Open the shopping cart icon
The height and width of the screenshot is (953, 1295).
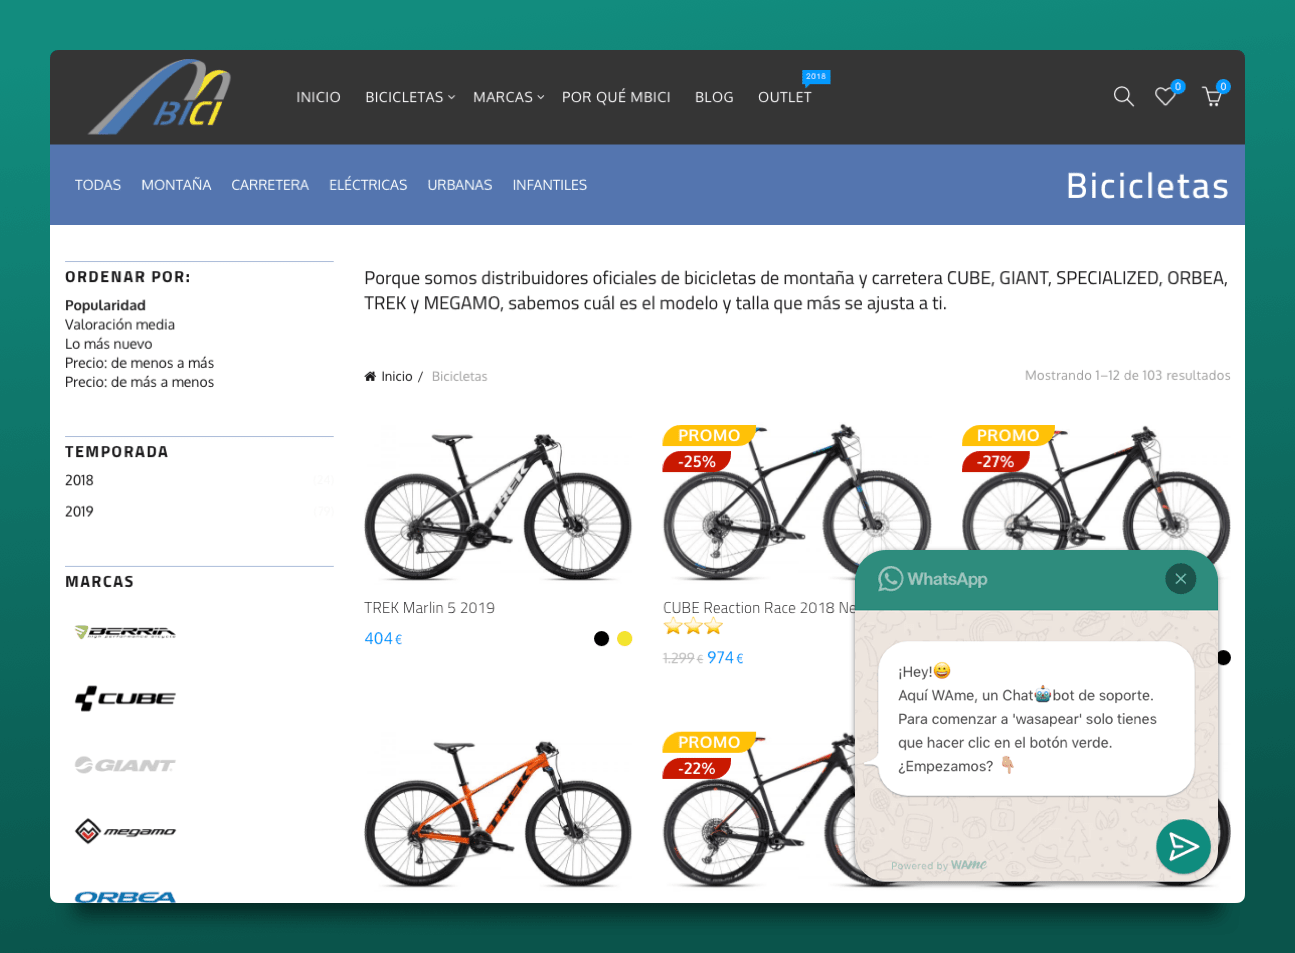click(1212, 97)
